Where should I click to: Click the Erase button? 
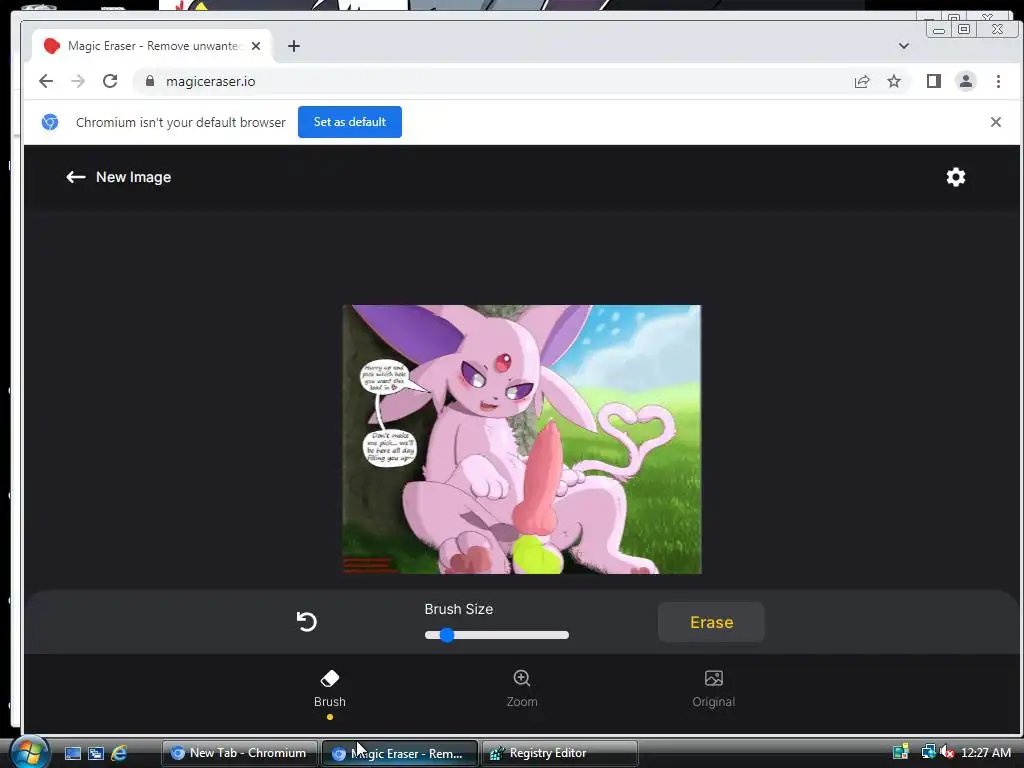tap(711, 622)
